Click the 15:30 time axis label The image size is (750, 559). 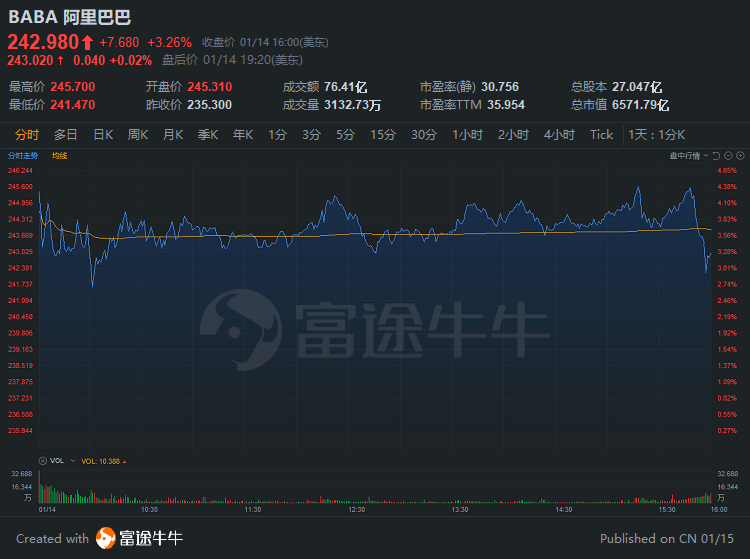[667, 510]
